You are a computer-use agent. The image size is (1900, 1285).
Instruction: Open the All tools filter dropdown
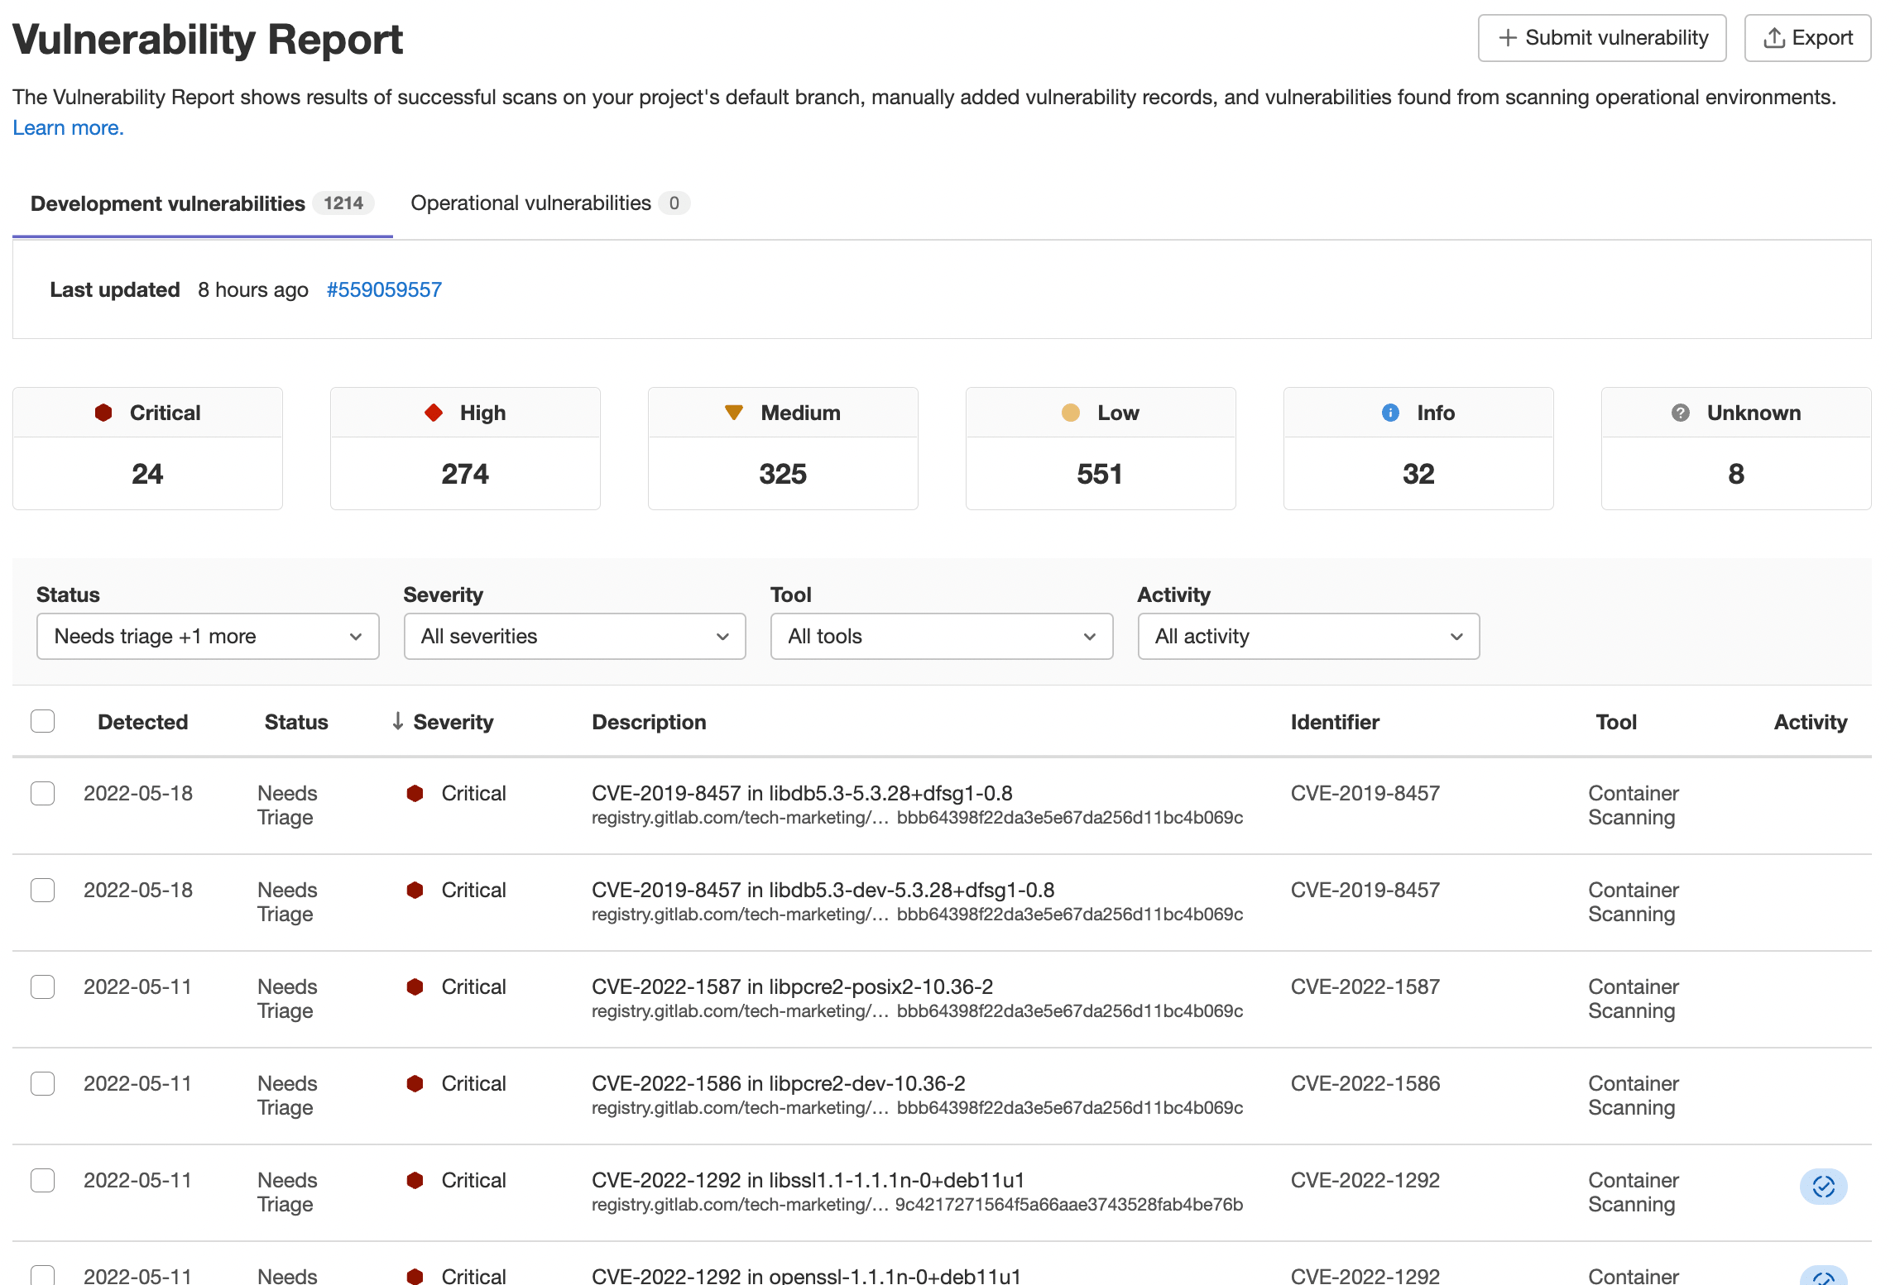[941, 636]
